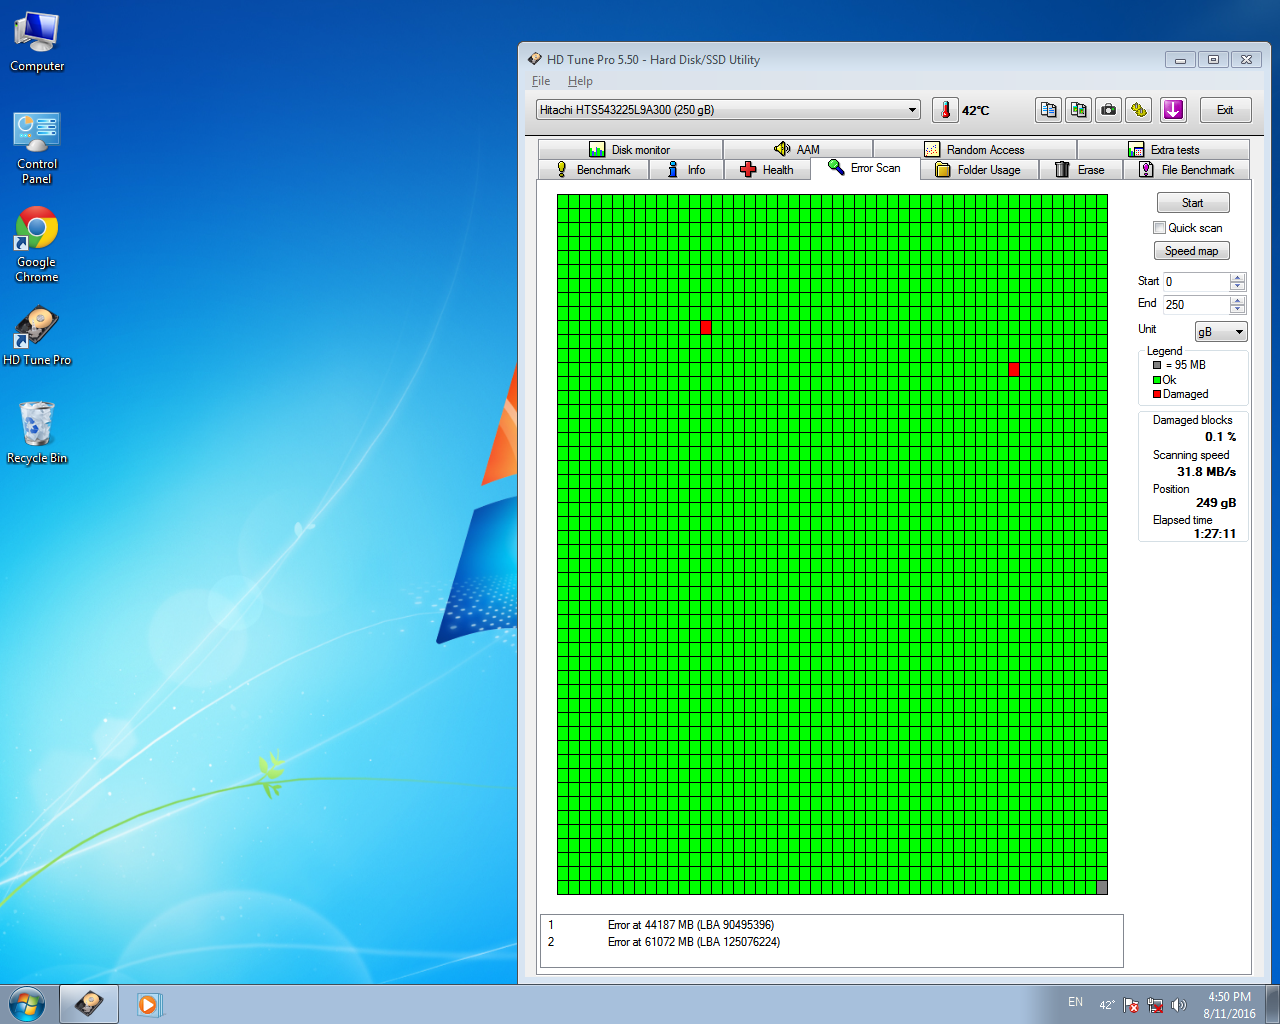Click the camera save screenshot icon
The image size is (1280, 1024).
coord(1108,110)
